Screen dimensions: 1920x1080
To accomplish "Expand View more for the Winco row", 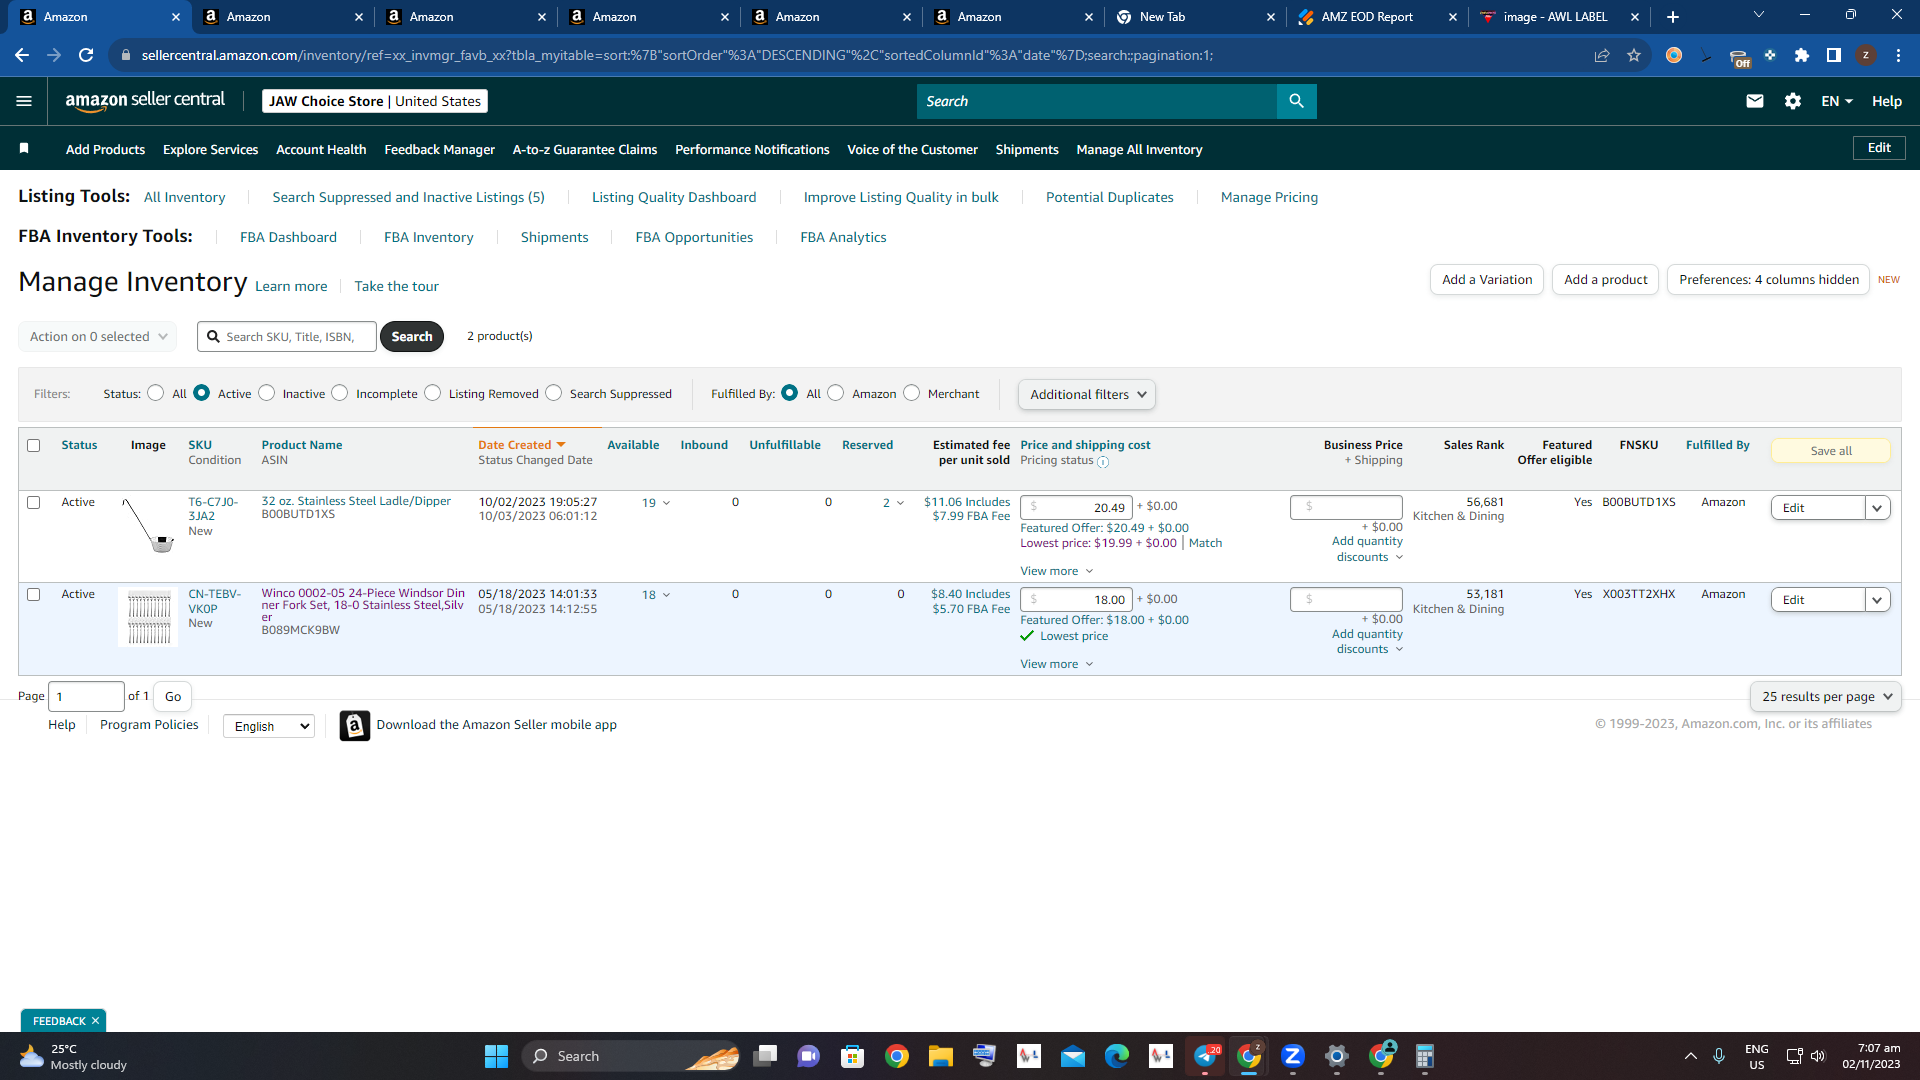I will tap(1057, 664).
